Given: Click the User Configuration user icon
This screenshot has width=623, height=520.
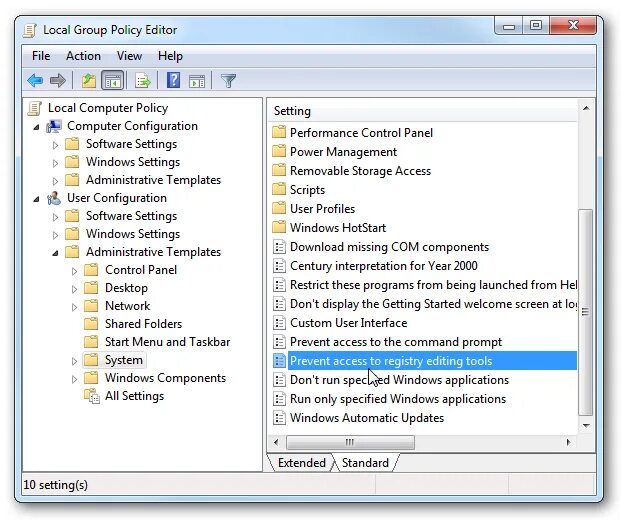Looking at the screenshot, I should pyautogui.click(x=54, y=198).
